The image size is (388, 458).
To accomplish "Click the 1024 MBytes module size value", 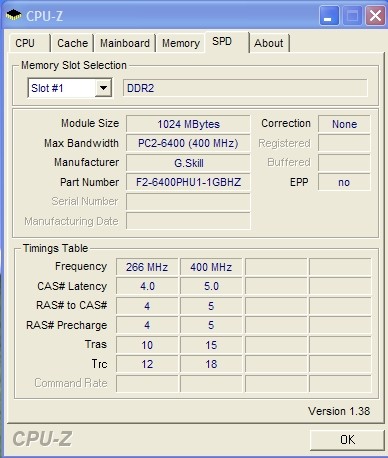I will 188,124.
